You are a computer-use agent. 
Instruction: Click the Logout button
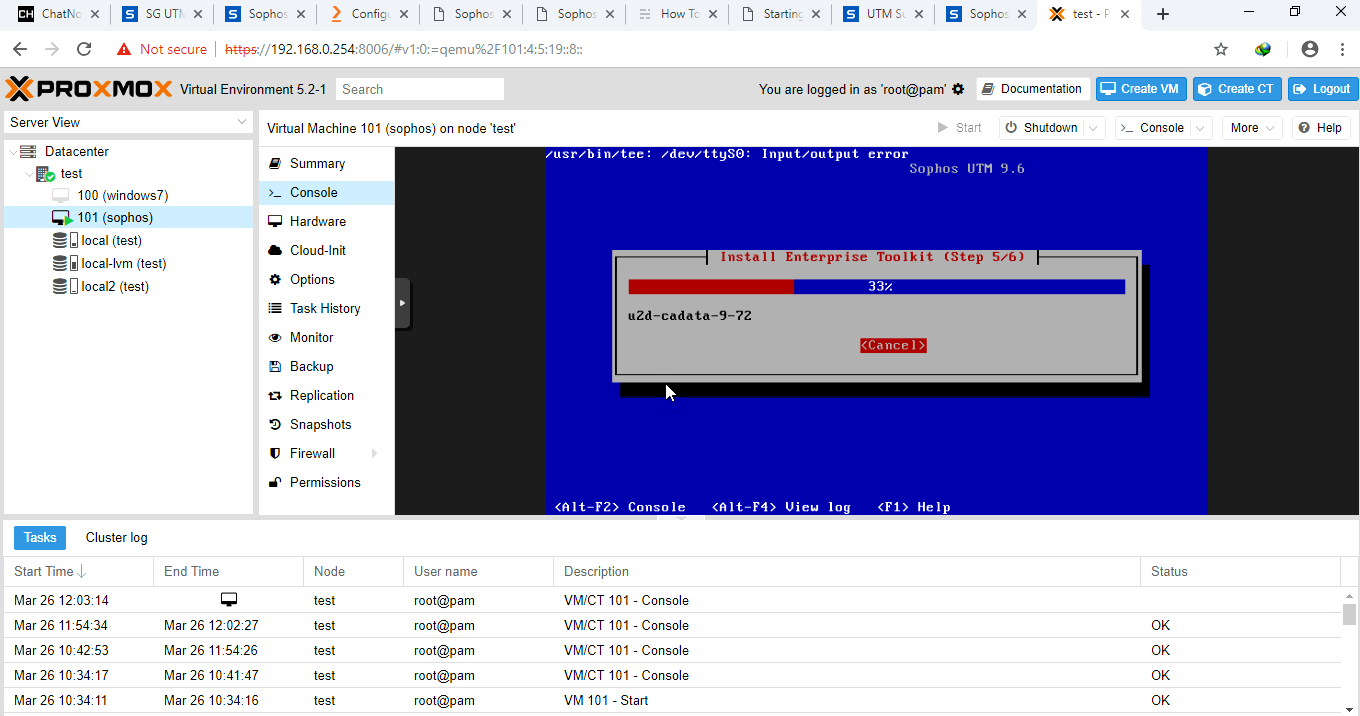(x=1323, y=89)
